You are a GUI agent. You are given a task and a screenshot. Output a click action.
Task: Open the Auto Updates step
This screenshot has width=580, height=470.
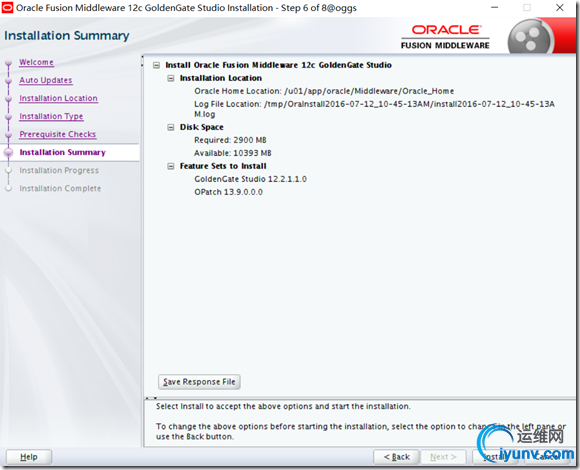[45, 80]
